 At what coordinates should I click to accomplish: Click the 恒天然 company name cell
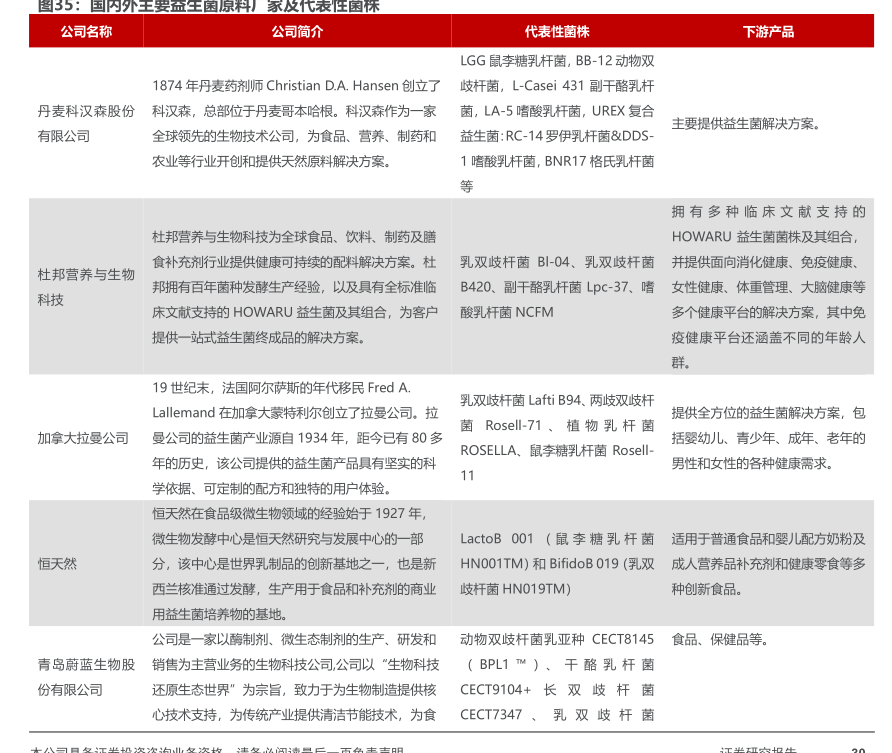click(x=57, y=564)
